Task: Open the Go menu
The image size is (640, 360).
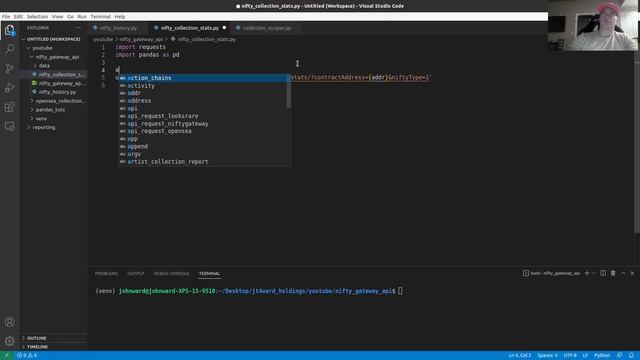Action: [70, 17]
